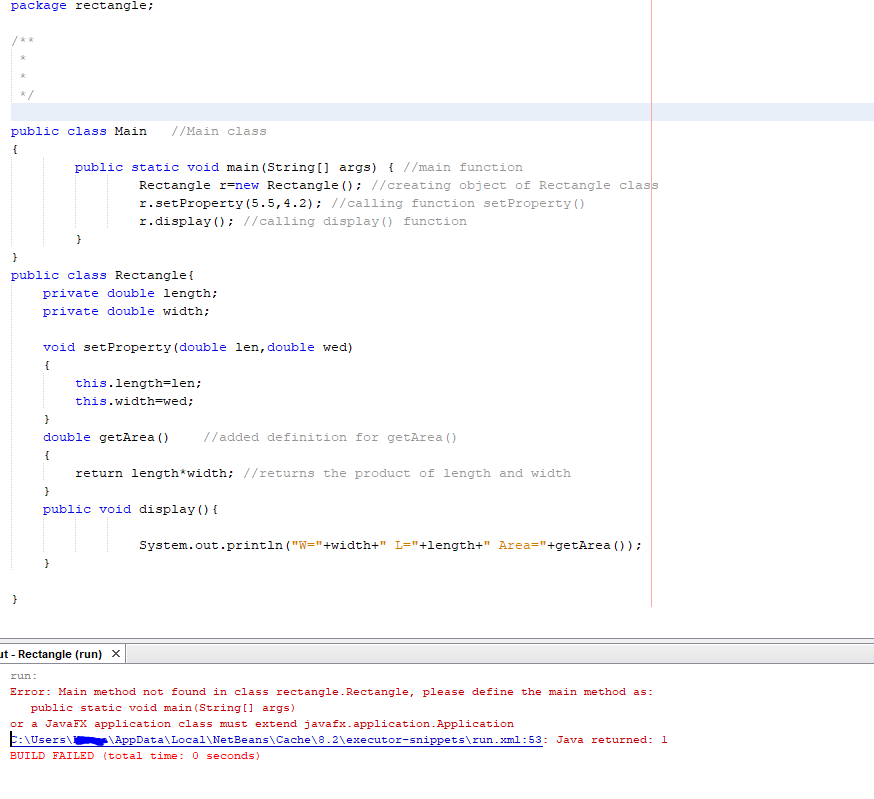Screen dimensions: 874x799
Task: Place cursor on "public class Main" declaration
Action: pos(77,130)
